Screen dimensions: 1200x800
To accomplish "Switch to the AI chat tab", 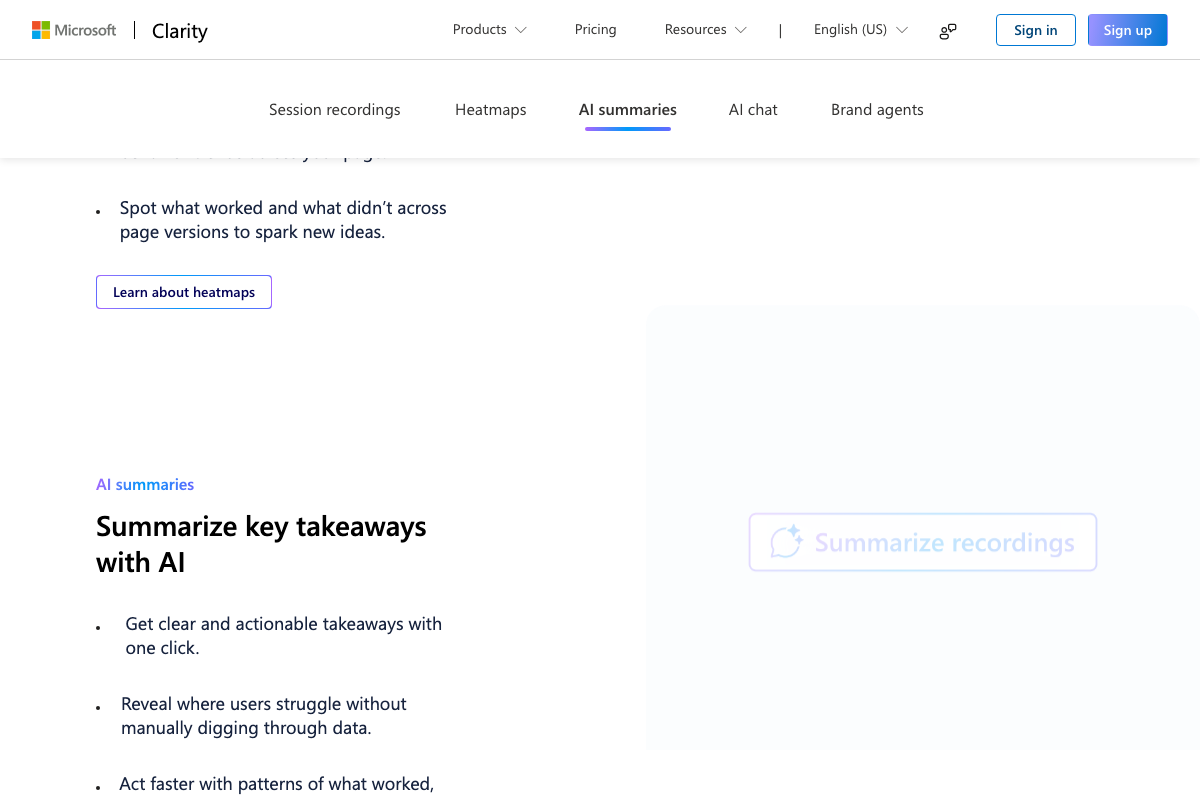I will (753, 110).
